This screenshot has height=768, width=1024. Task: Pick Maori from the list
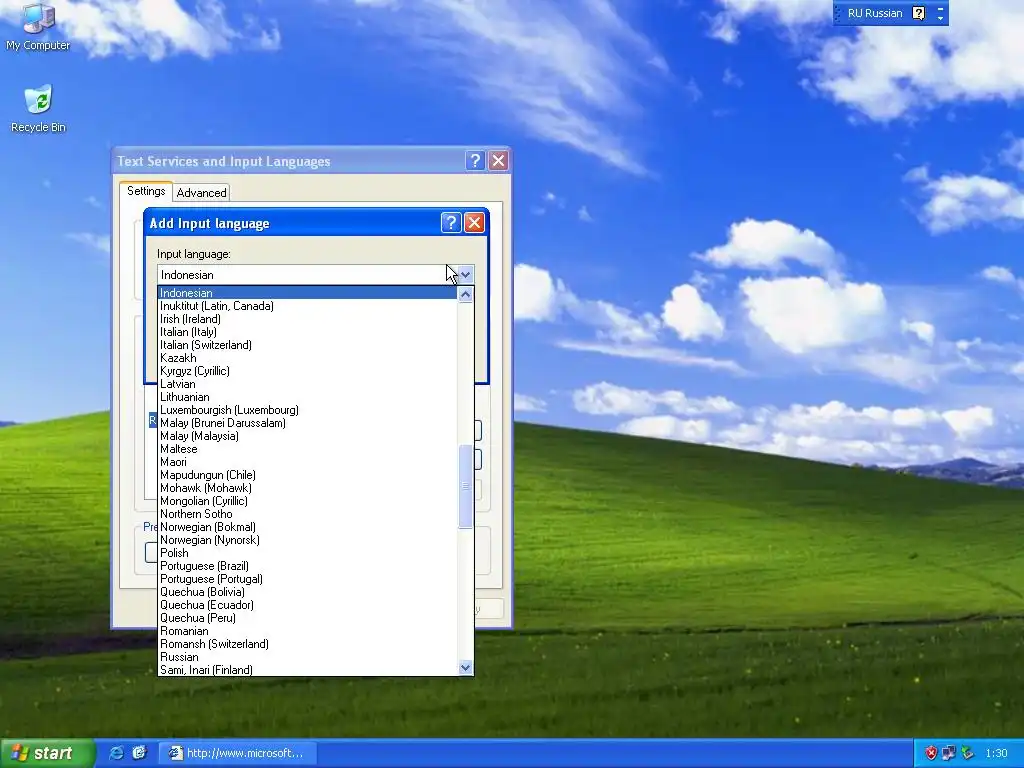[x=308, y=462]
